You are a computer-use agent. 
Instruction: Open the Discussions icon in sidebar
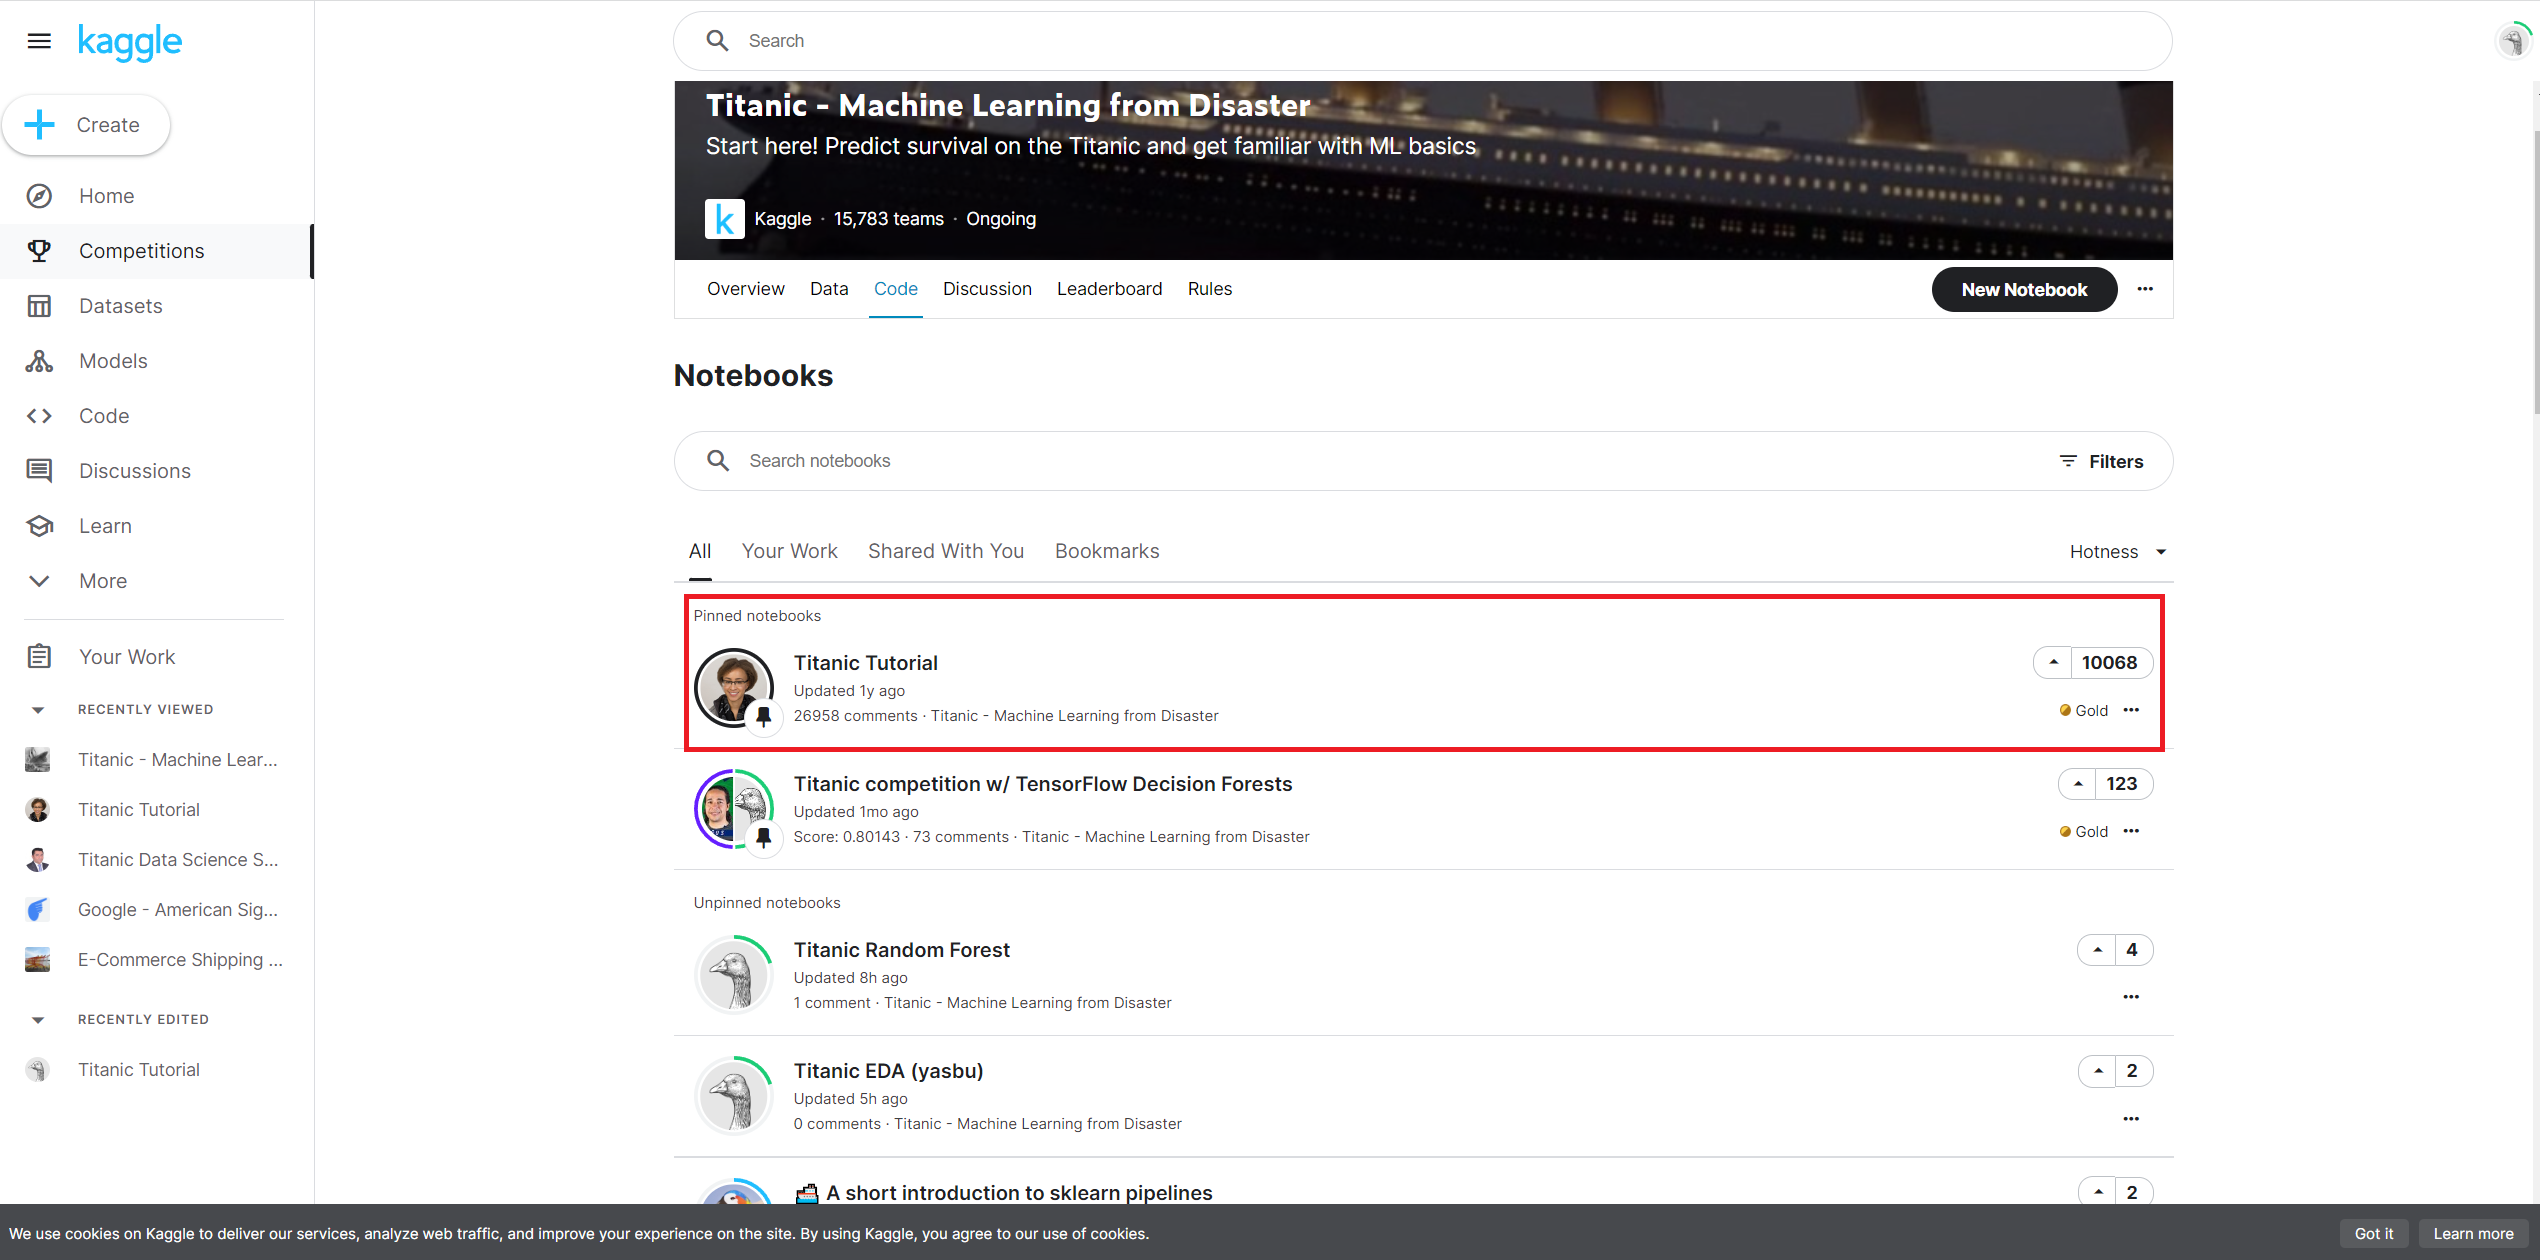click(39, 471)
